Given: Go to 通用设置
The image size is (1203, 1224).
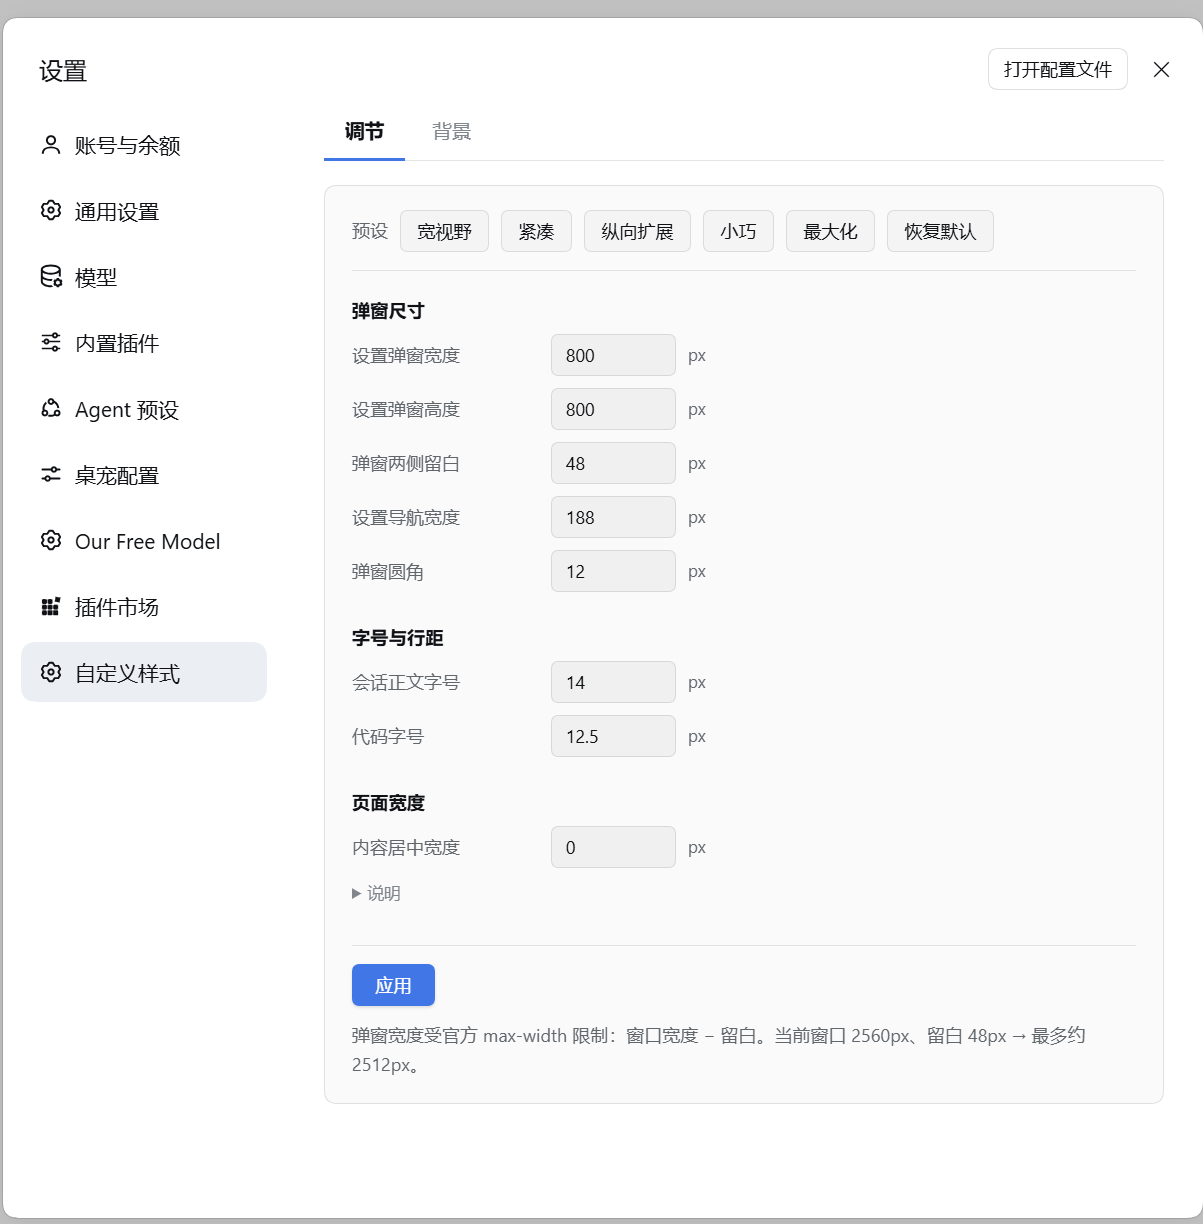Looking at the screenshot, I should click(x=144, y=211).
